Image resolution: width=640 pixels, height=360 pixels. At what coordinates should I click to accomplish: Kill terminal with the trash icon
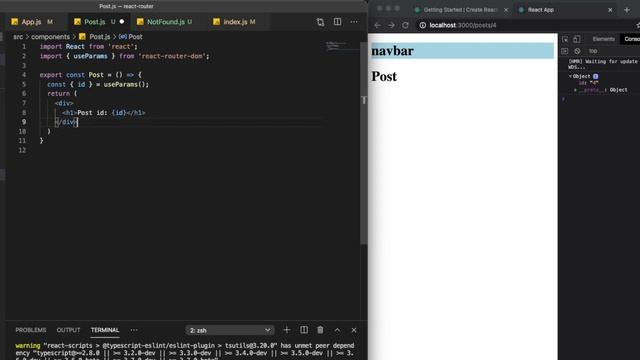point(320,330)
